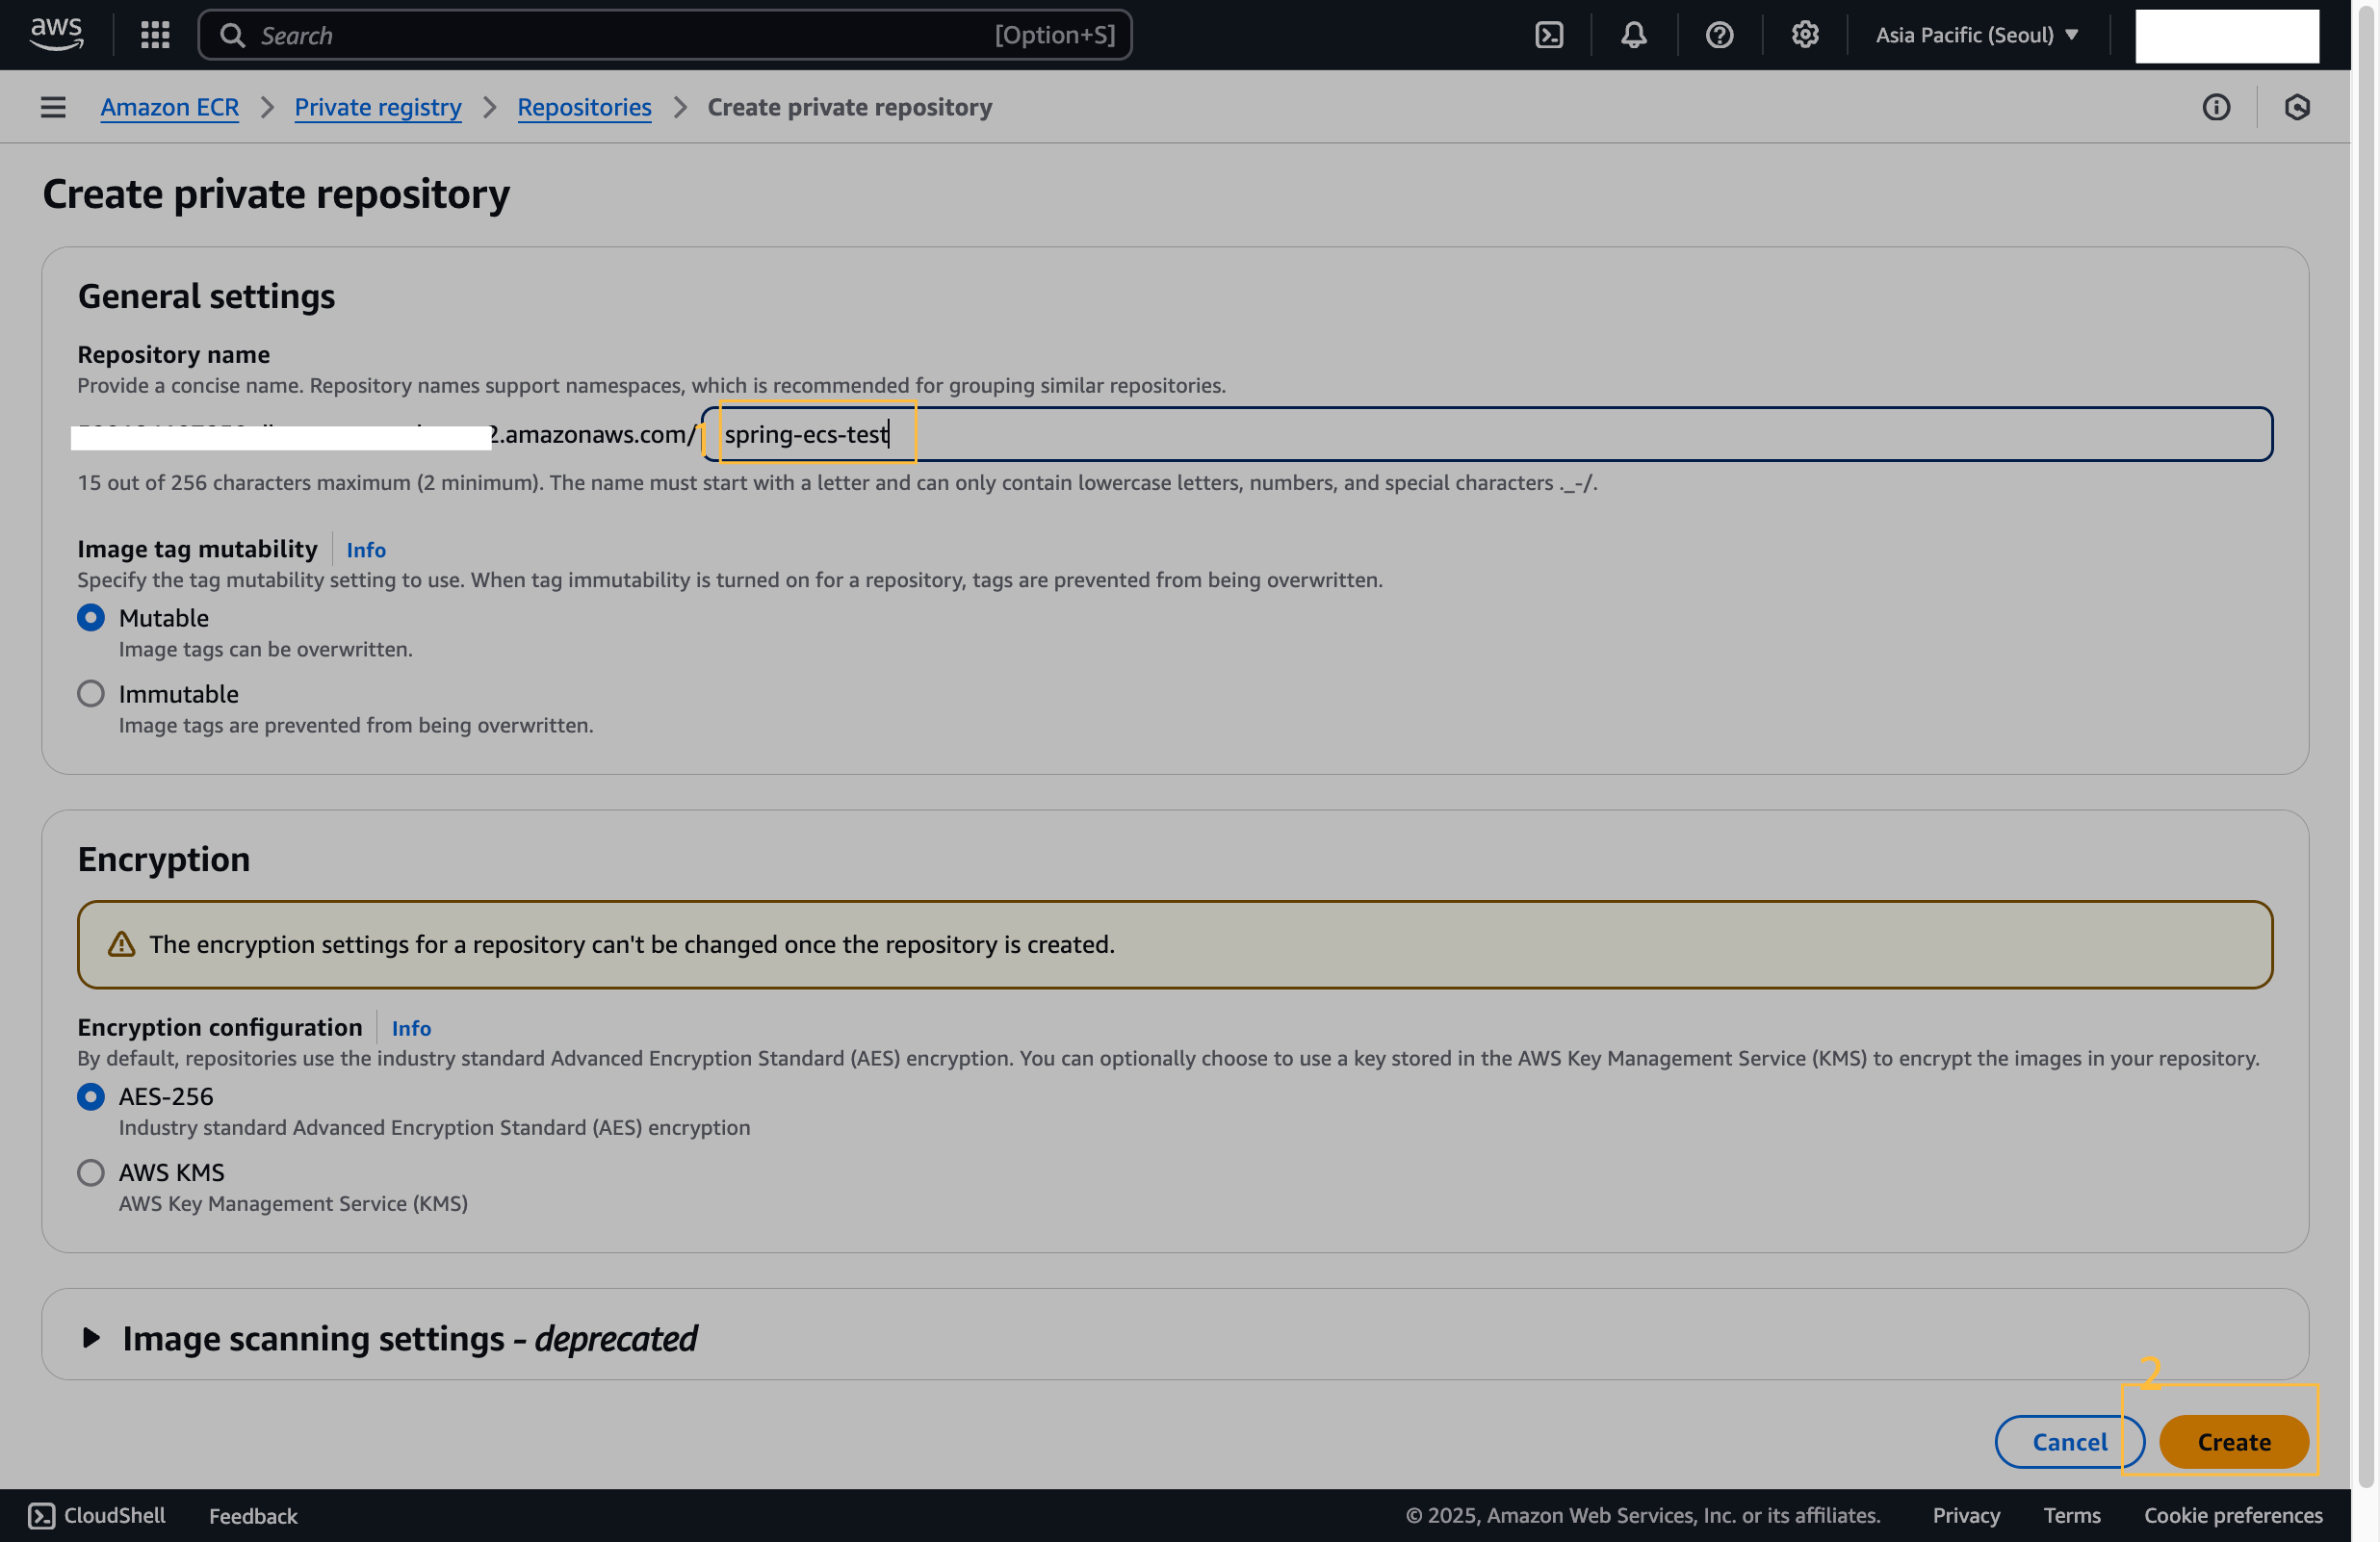
Task: Click Create to make the repository
Action: point(2235,1441)
